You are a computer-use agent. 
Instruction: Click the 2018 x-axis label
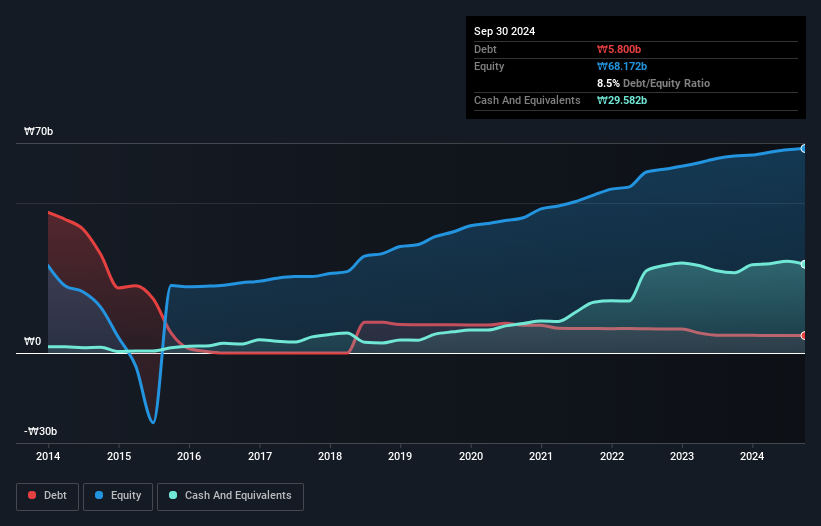pyautogui.click(x=330, y=456)
